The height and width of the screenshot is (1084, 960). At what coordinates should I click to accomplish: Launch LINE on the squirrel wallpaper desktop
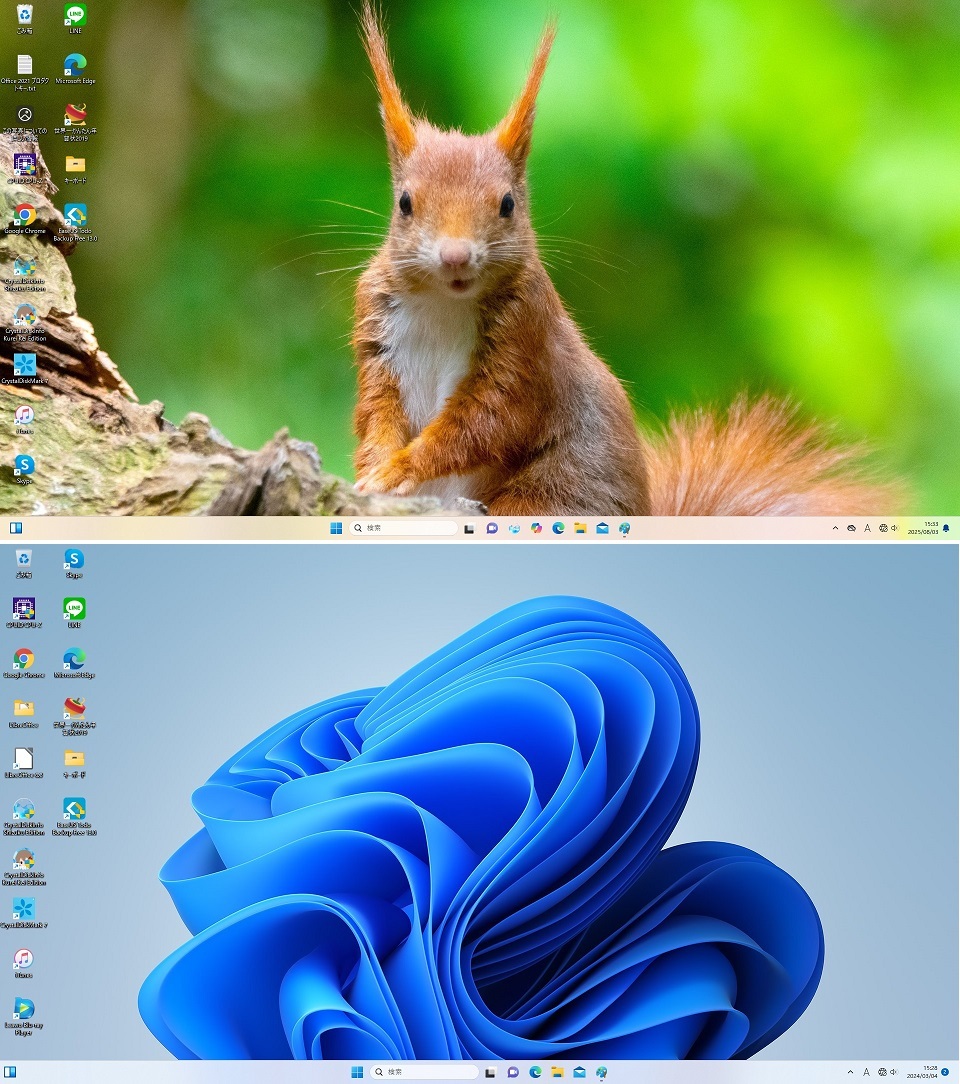[75, 19]
